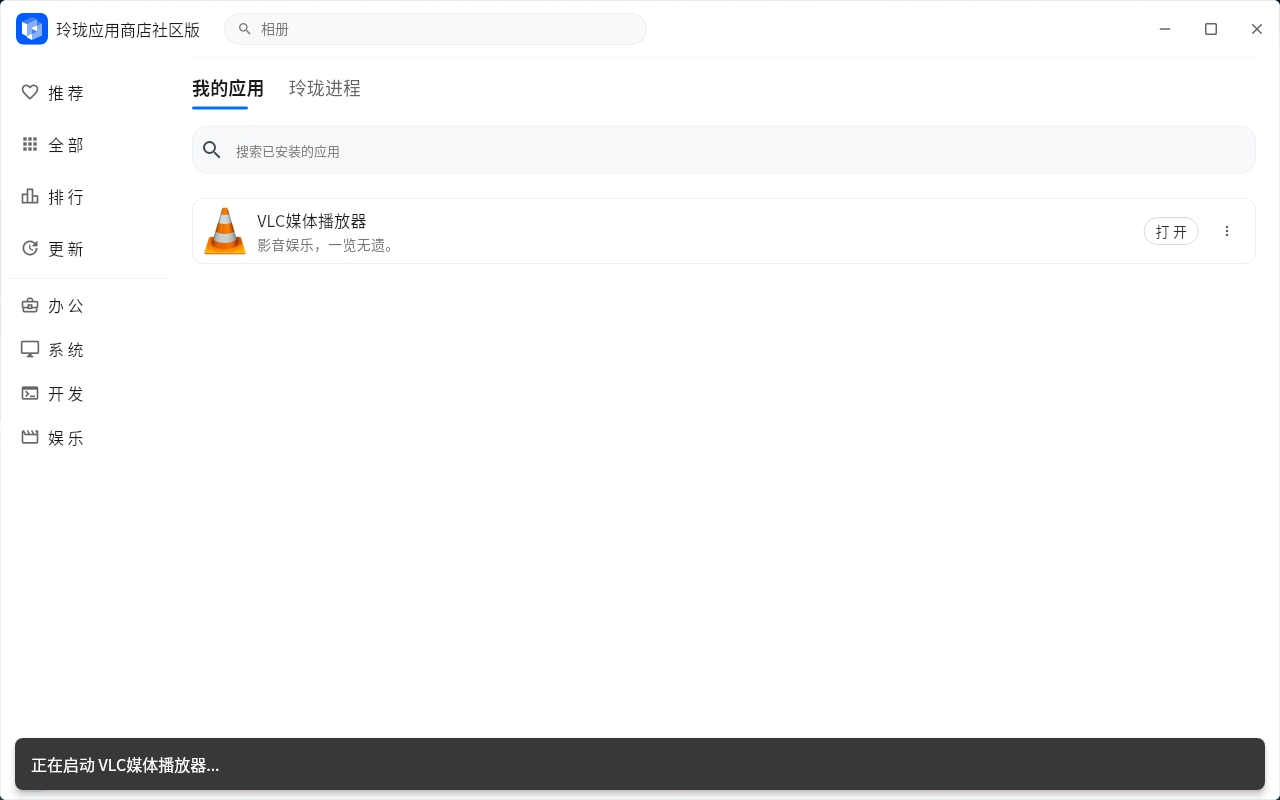
Task: Focus the 搜索已安装的应用 search box
Action: click(724, 150)
